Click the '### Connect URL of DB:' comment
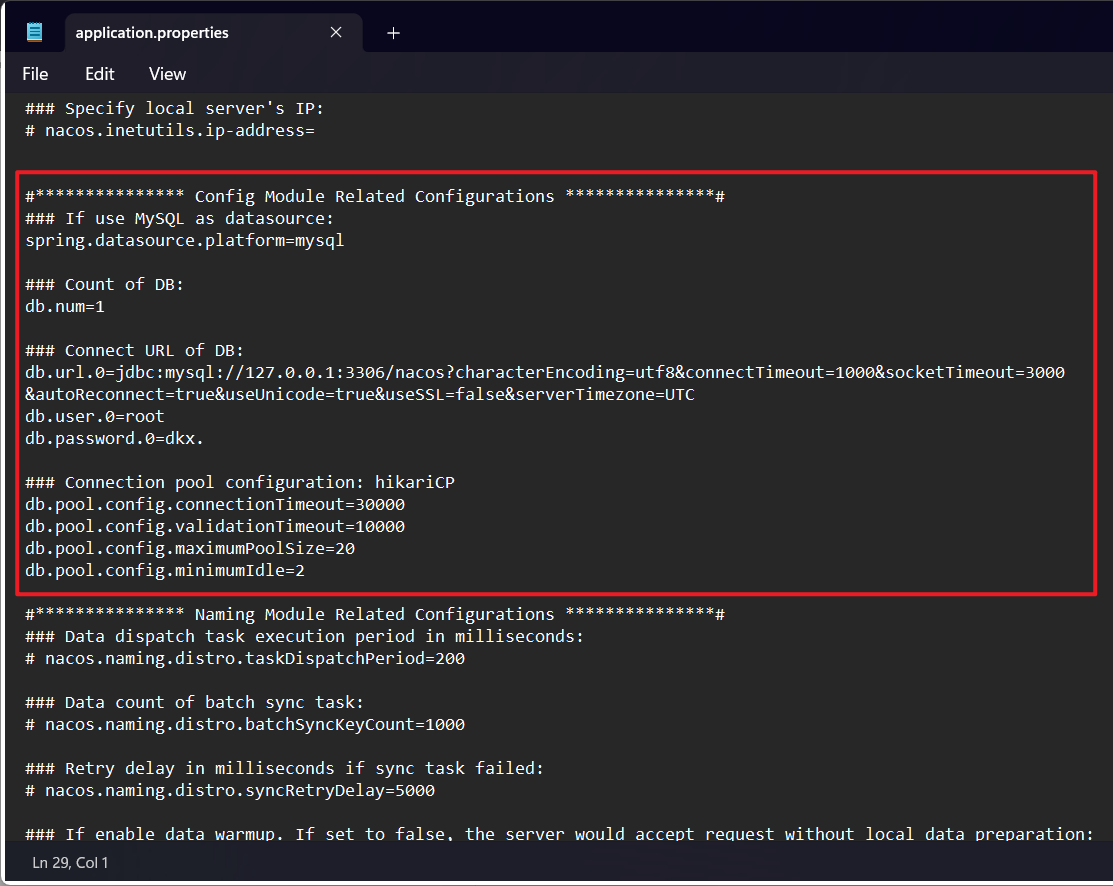1113x886 pixels. tap(134, 351)
